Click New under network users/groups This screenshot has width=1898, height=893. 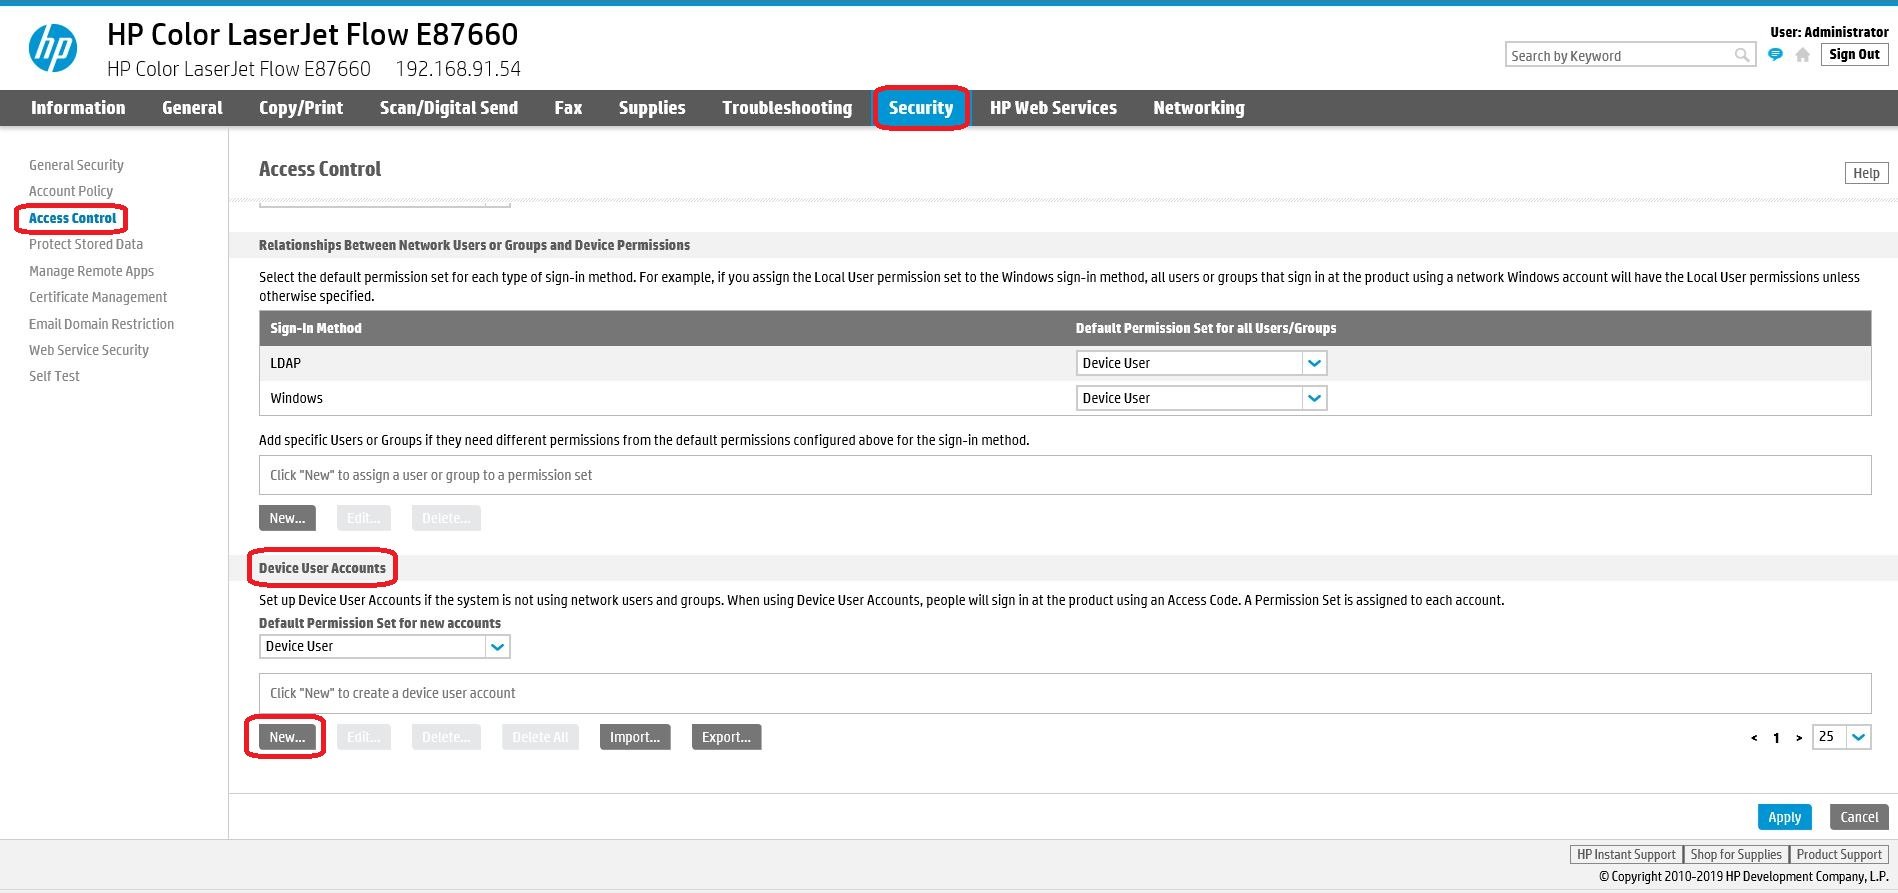[x=287, y=518]
